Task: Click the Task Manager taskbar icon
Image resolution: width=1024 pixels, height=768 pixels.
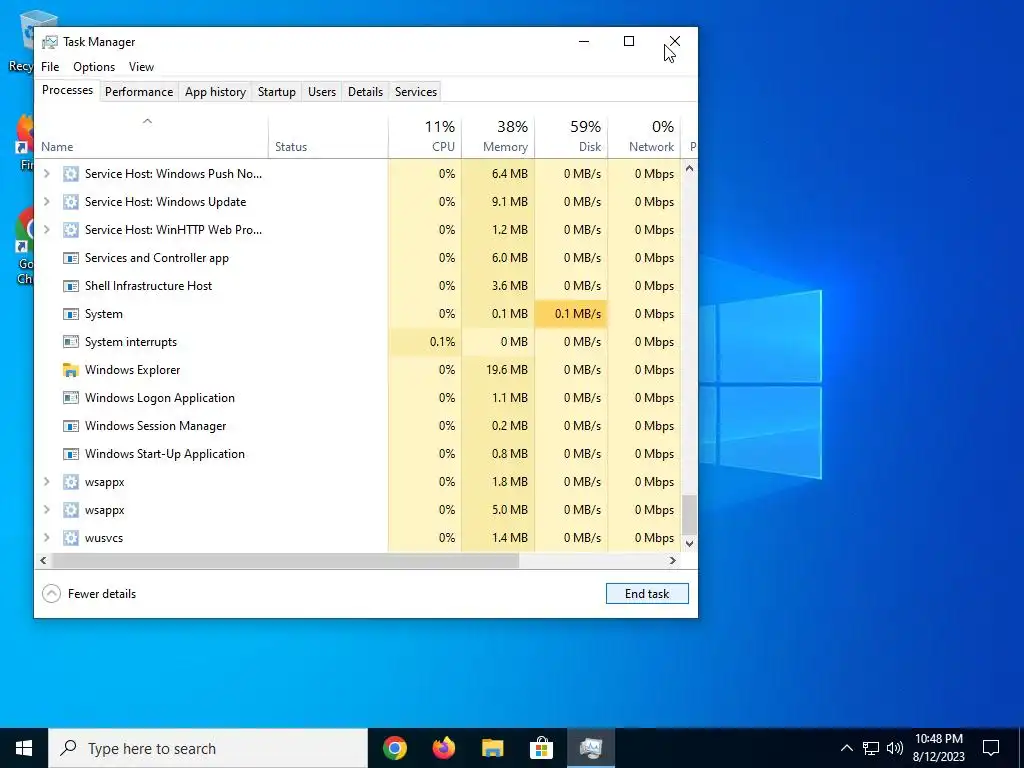Action: [590, 748]
